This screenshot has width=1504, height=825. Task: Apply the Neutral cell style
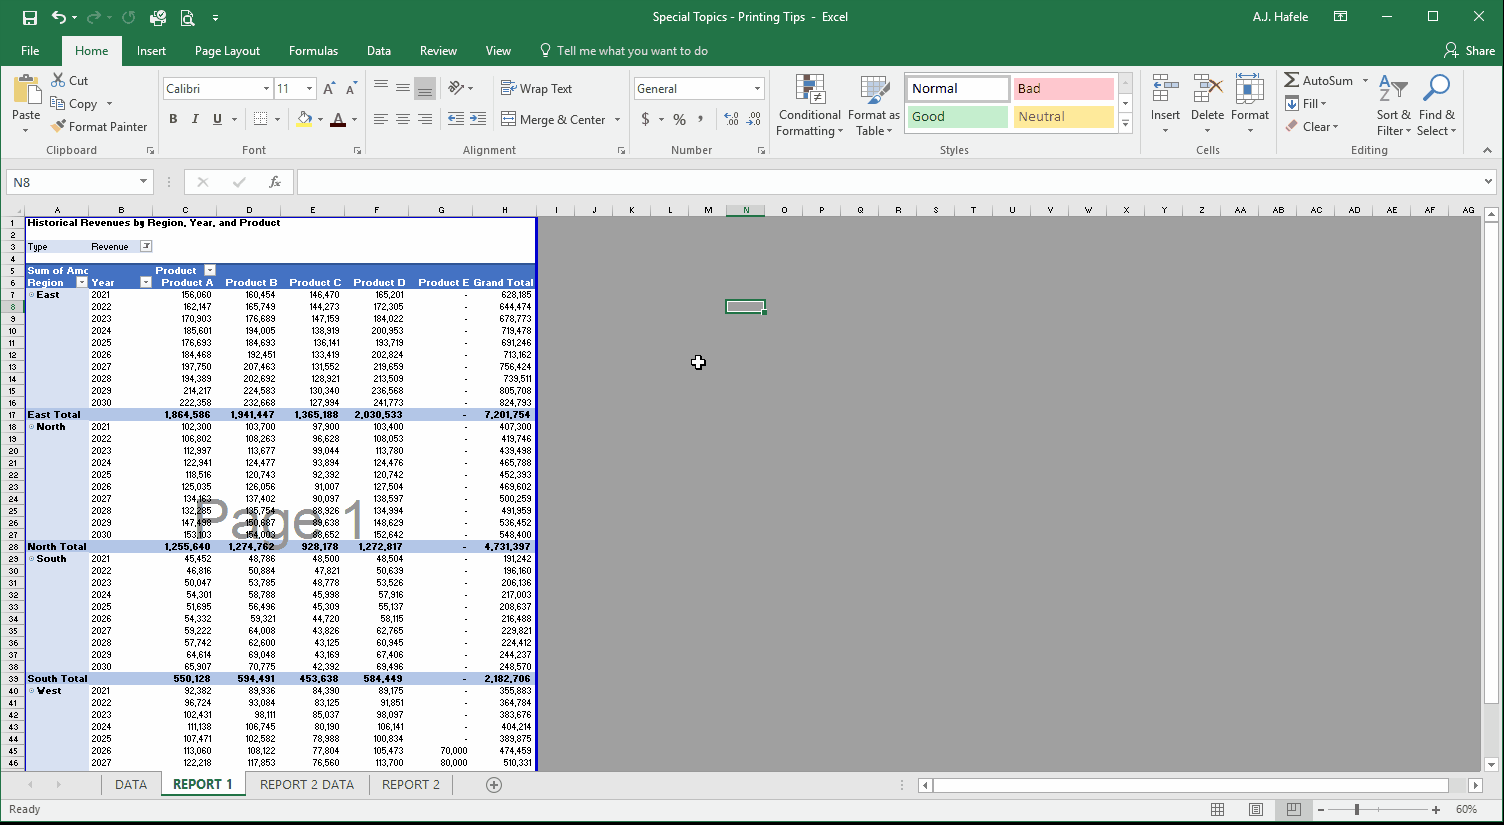[1063, 117]
